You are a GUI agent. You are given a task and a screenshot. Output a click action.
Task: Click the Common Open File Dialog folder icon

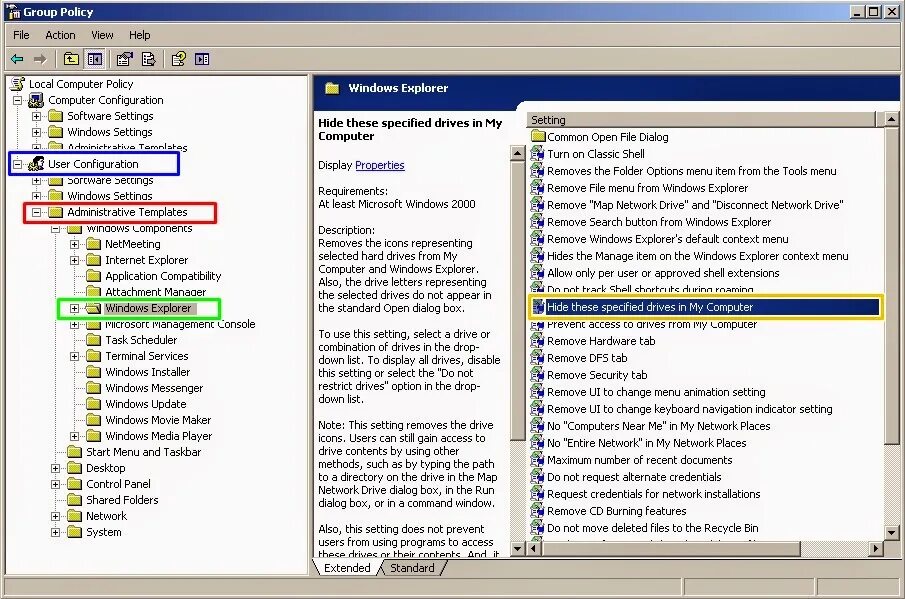[x=538, y=136]
